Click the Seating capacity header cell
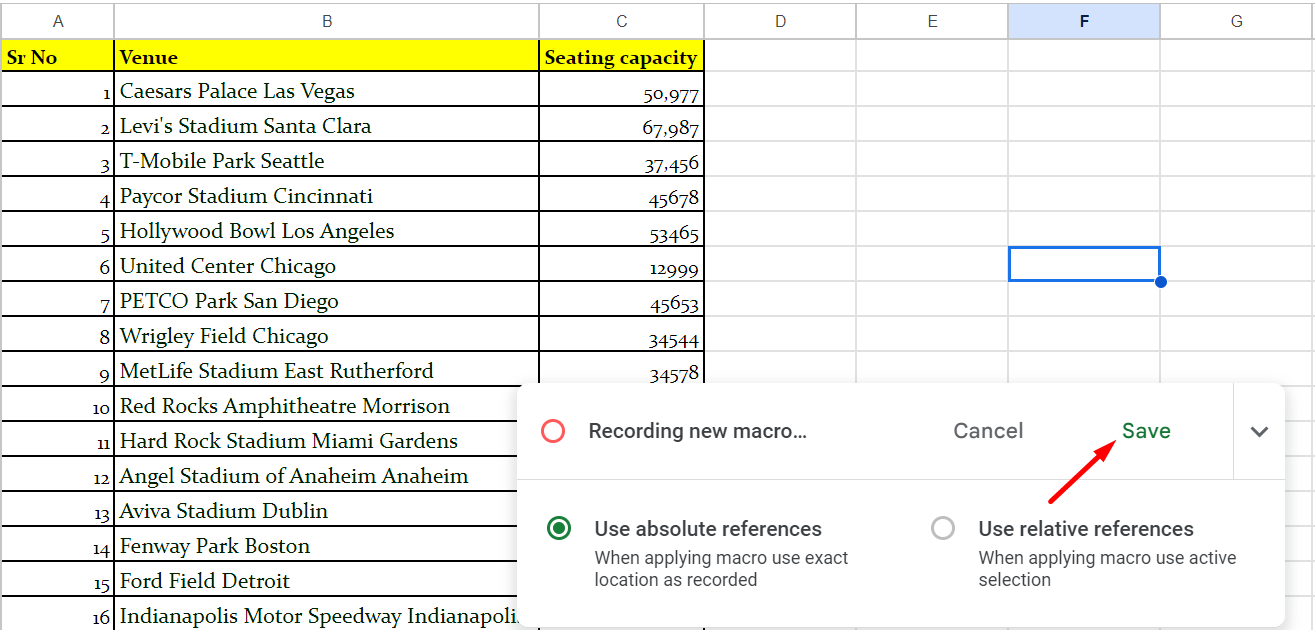1315x630 pixels. (x=622, y=56)
